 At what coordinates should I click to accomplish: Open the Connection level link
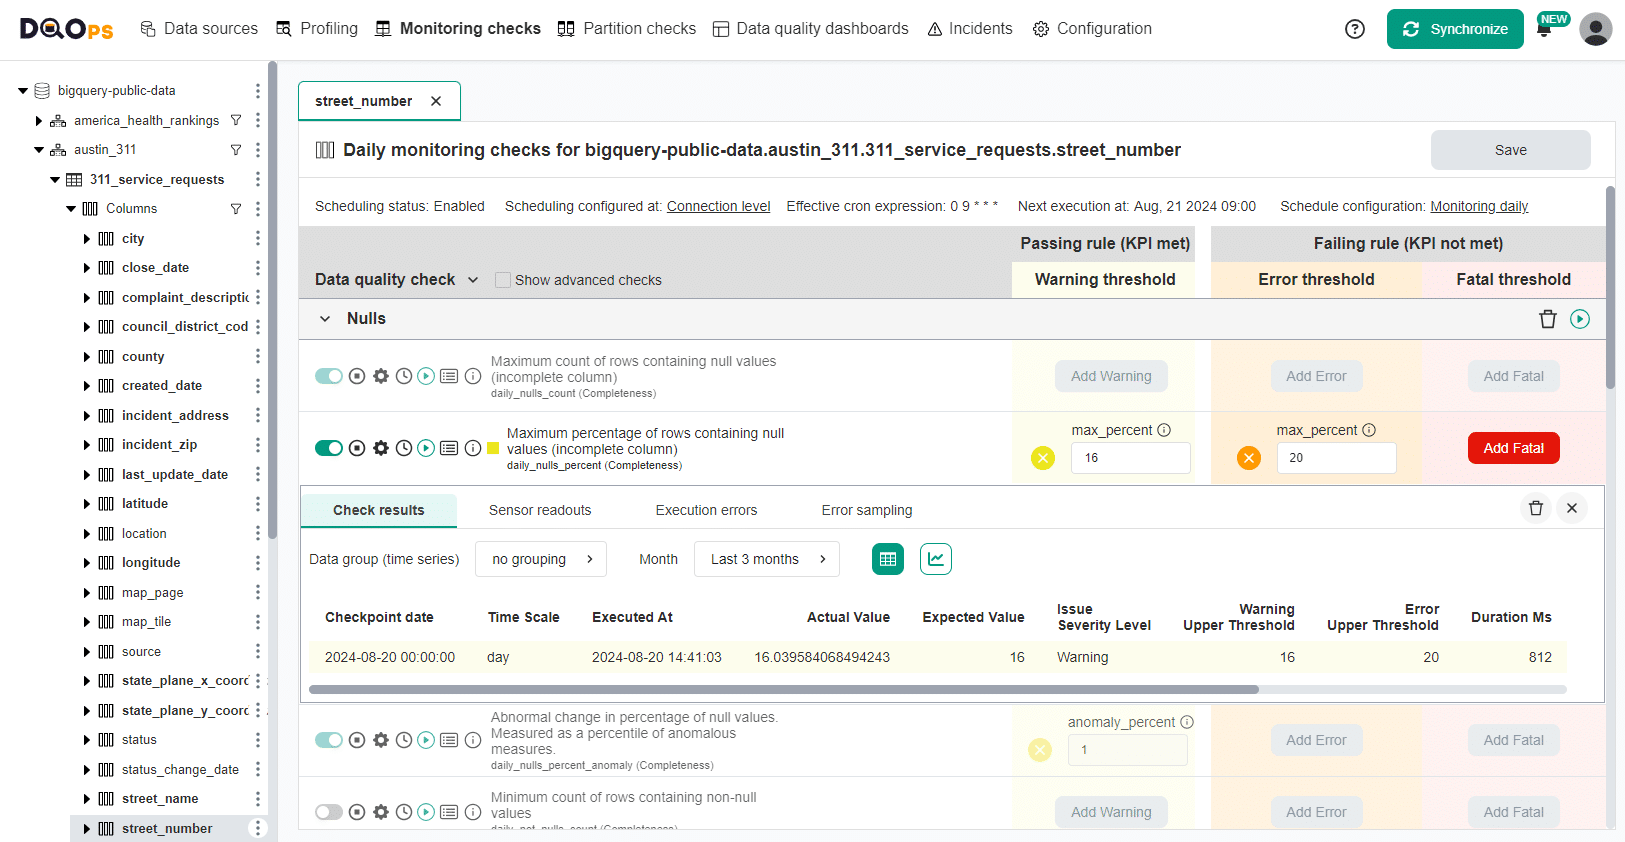[718, 207]
